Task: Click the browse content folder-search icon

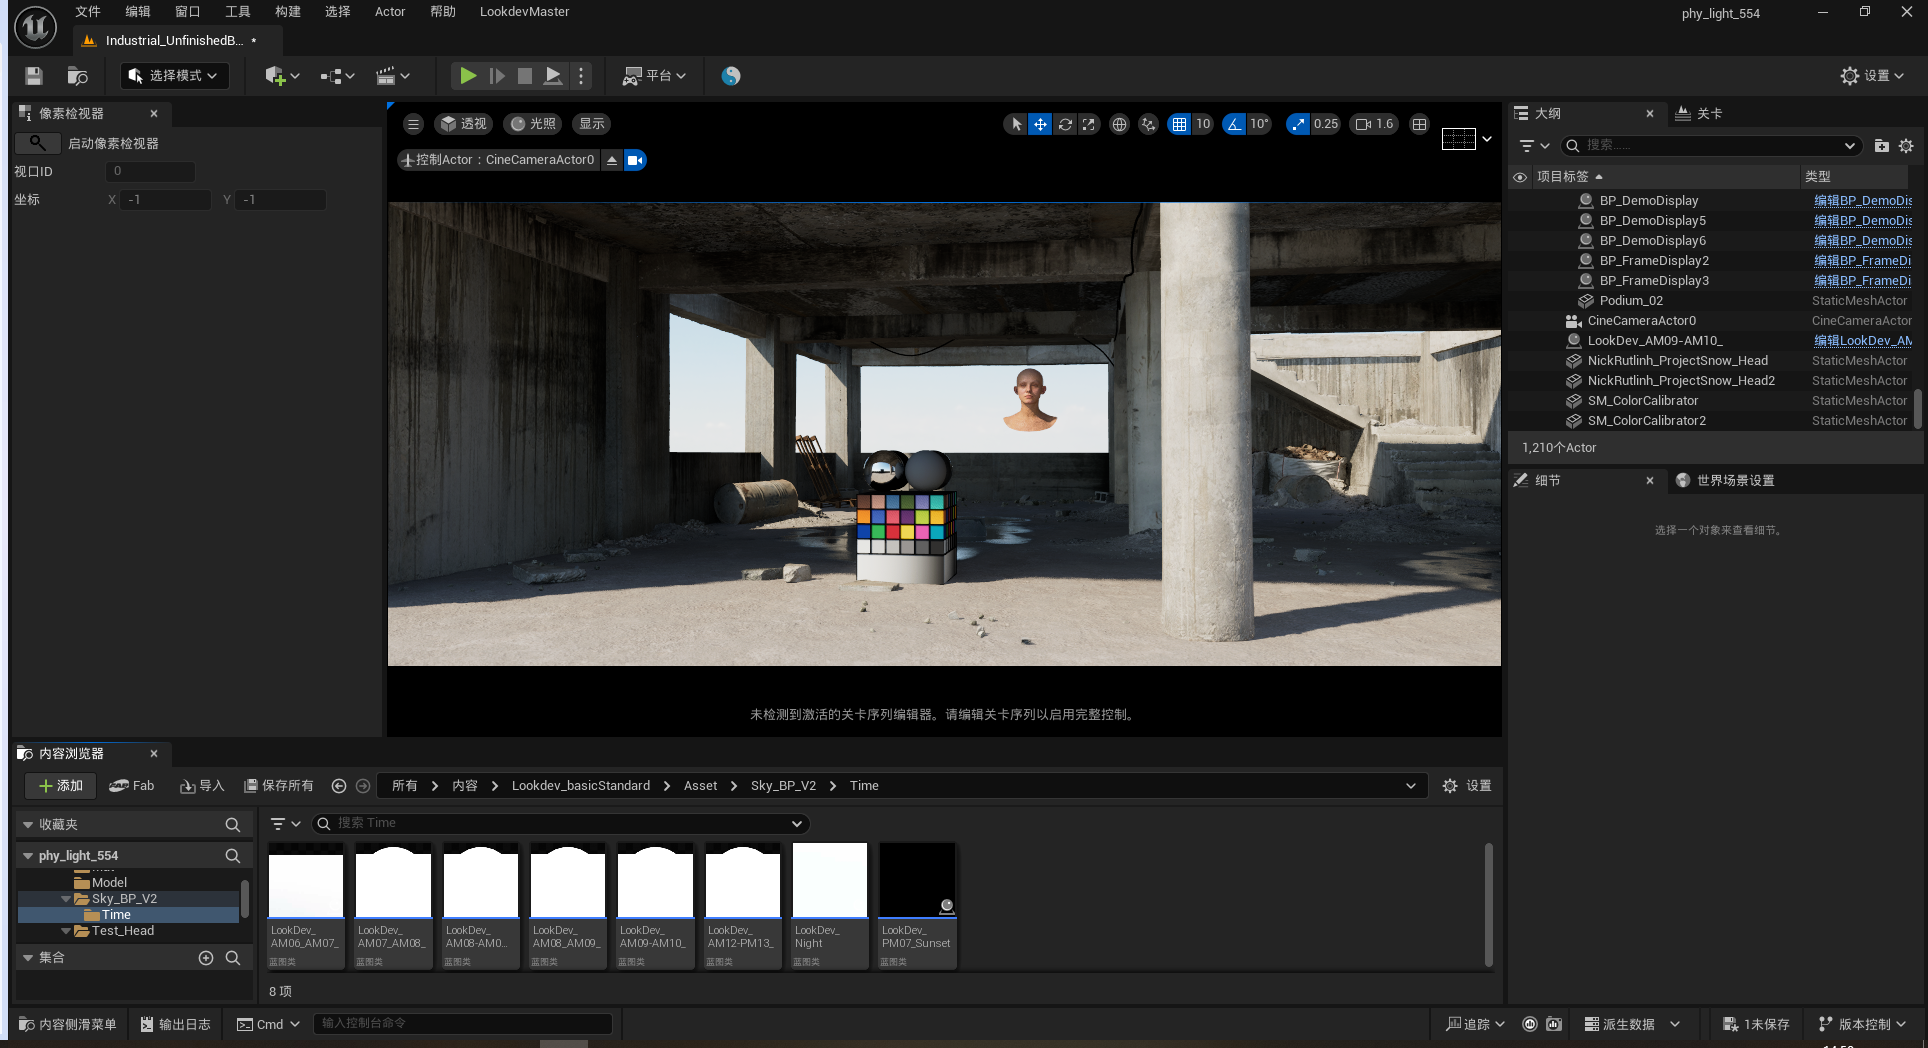Action: click(x=77, y=76)
